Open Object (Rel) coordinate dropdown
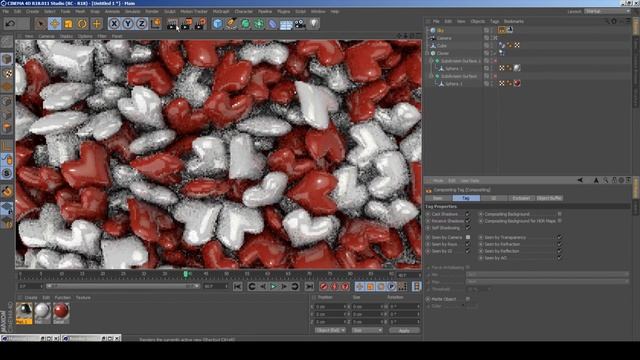Image resolution: width=640 pixels, height=360 pixels. pos(330,330)
